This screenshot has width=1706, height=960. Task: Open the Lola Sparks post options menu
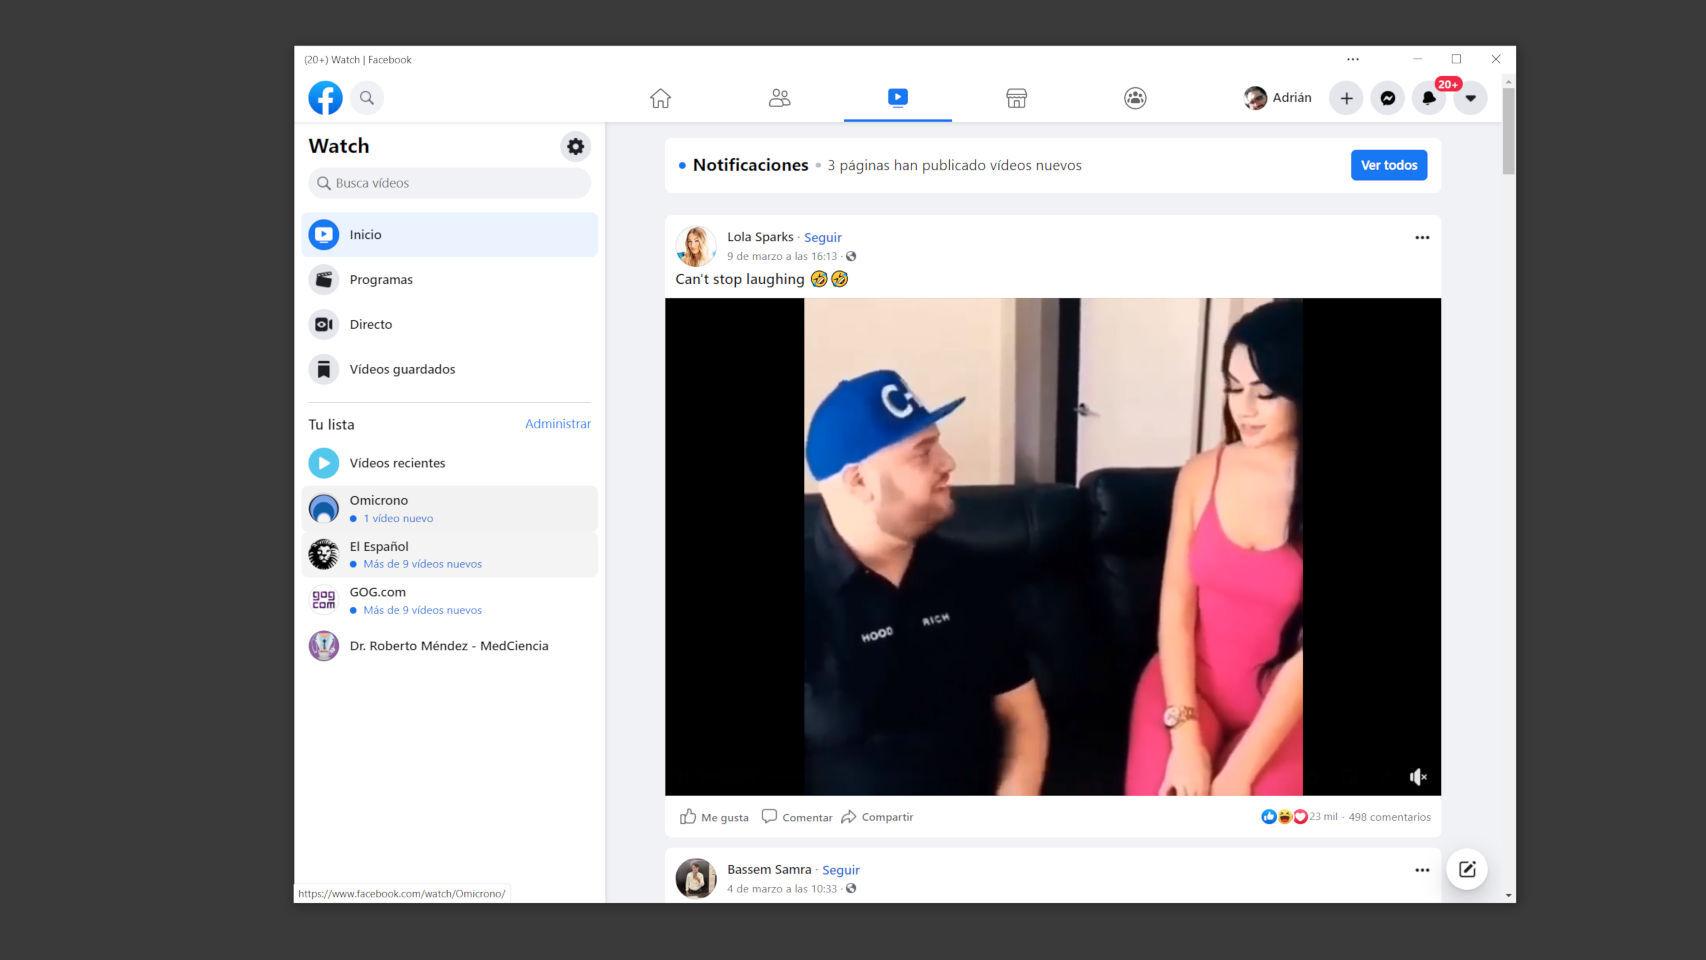point(1422,237)
